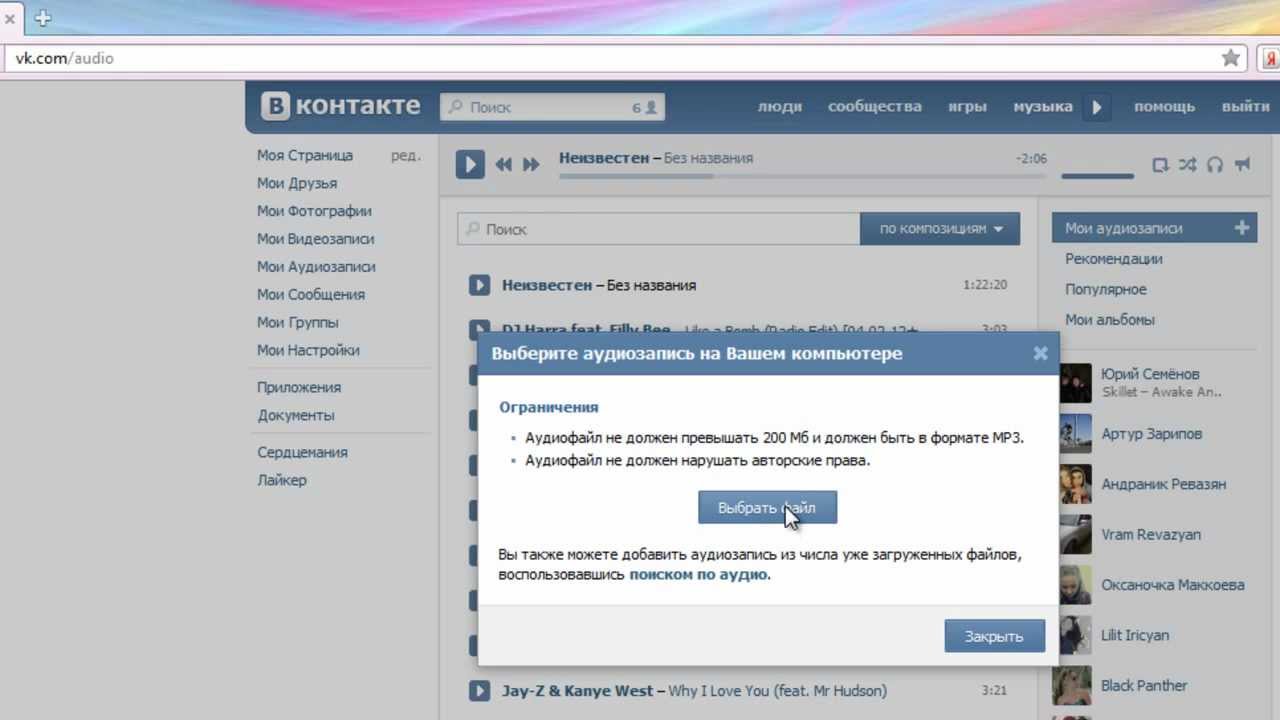Click the 'Закрыть' button
Viewport: 1280px width, 720px height.
point(994,636)
